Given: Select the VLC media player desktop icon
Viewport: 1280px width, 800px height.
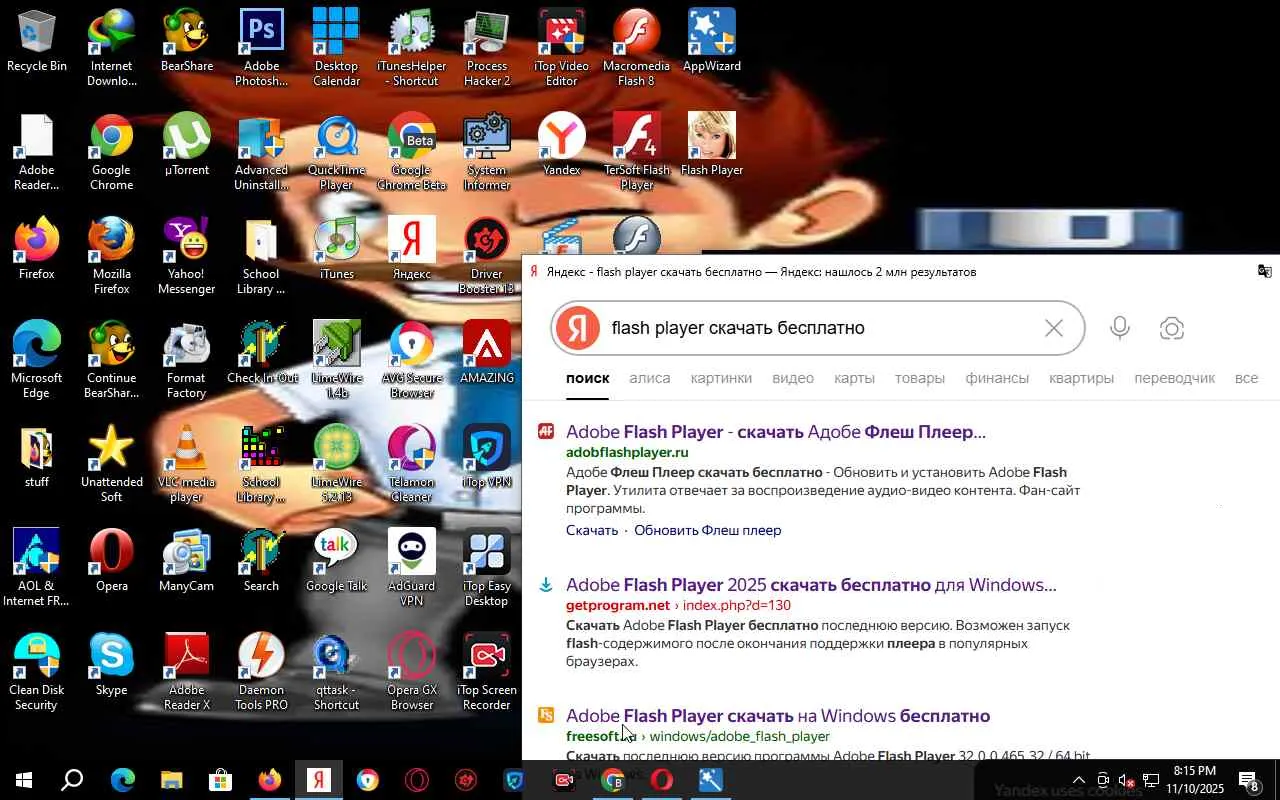Looking at the screenshot, I should (x=187, y=464).
